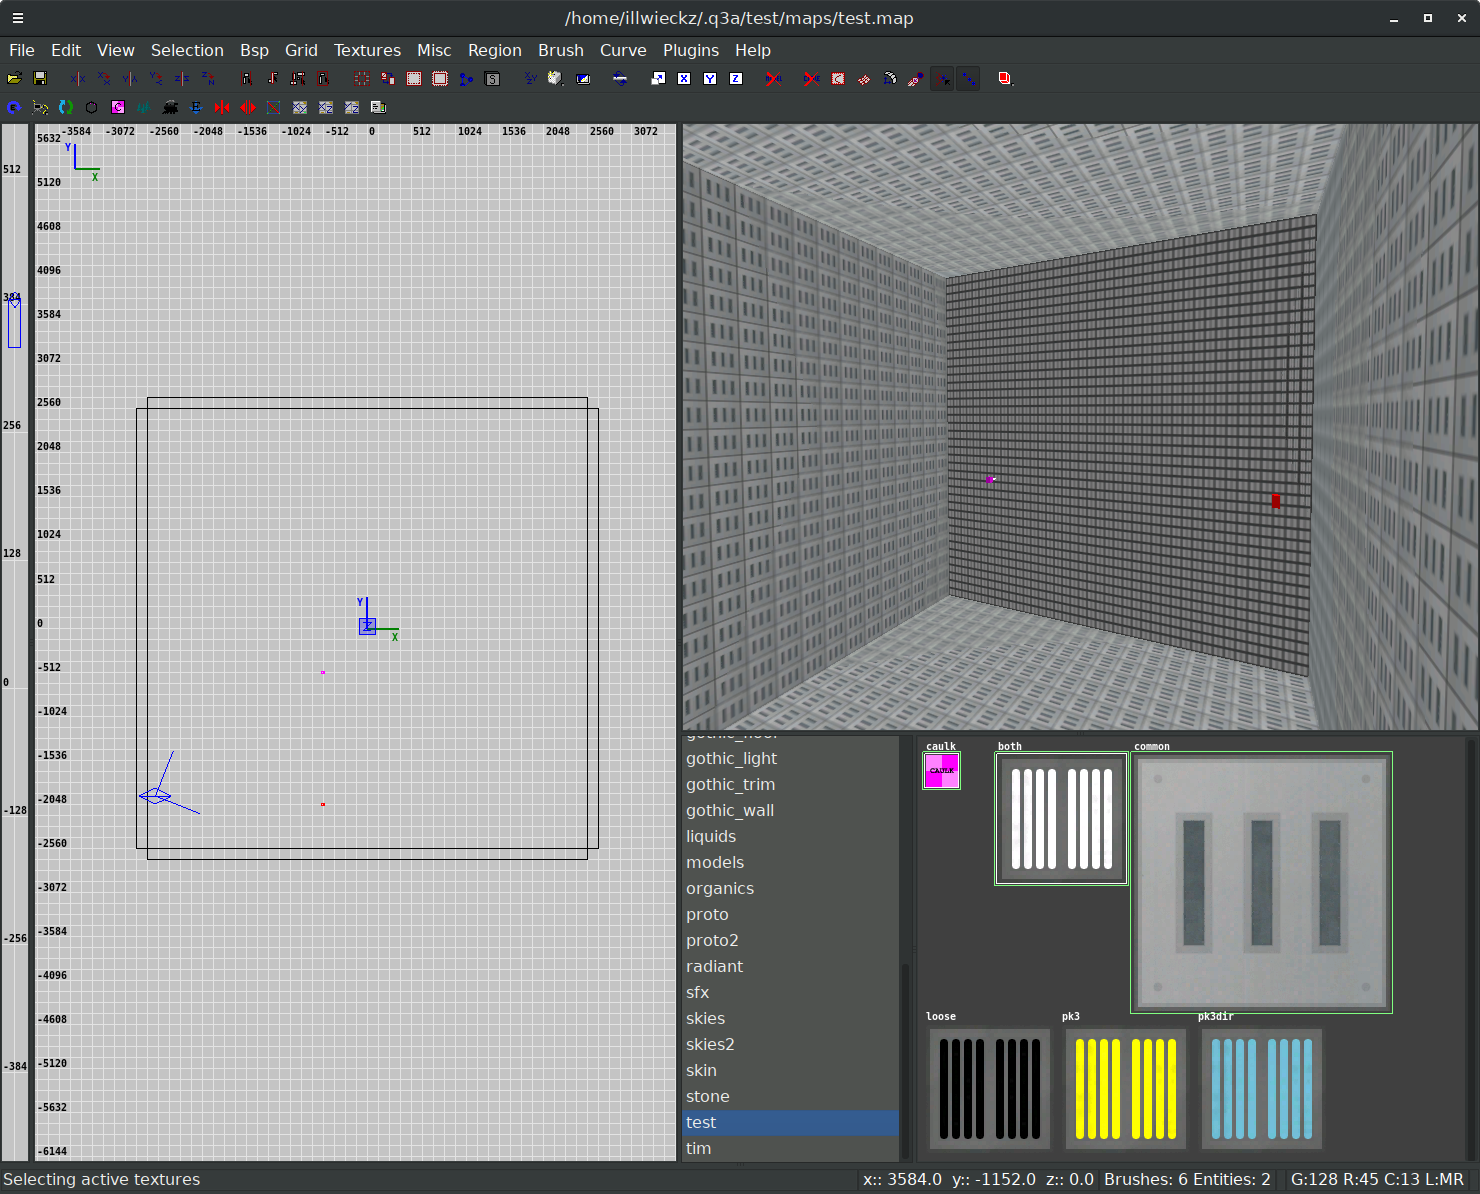Open the red cube icon dropdown
Viewport: 1480px width, 1194px height.
[x=1006, y=79]
